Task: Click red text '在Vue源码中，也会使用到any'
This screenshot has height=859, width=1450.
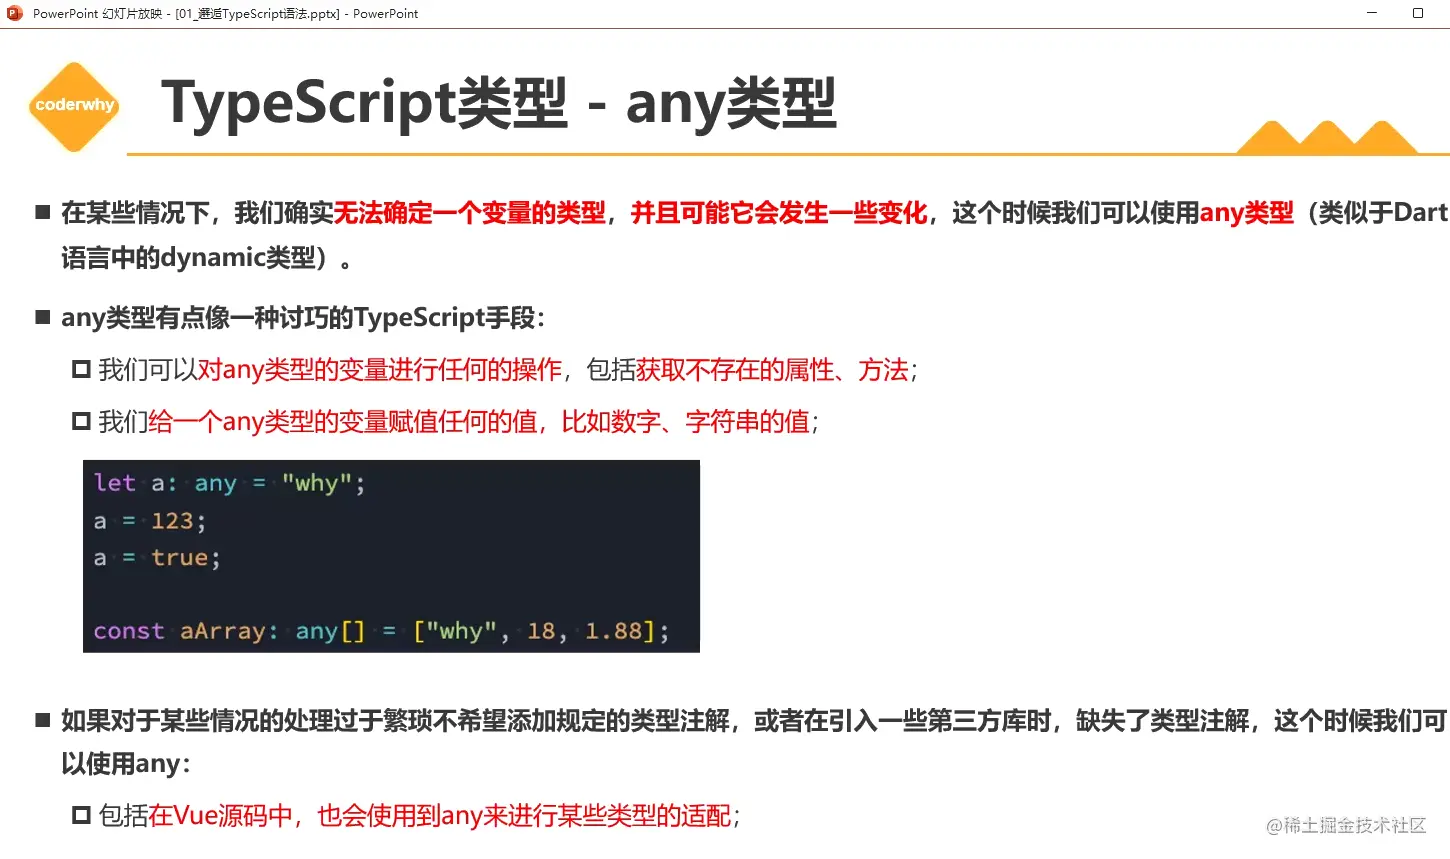Action: (x=316, y=816)
